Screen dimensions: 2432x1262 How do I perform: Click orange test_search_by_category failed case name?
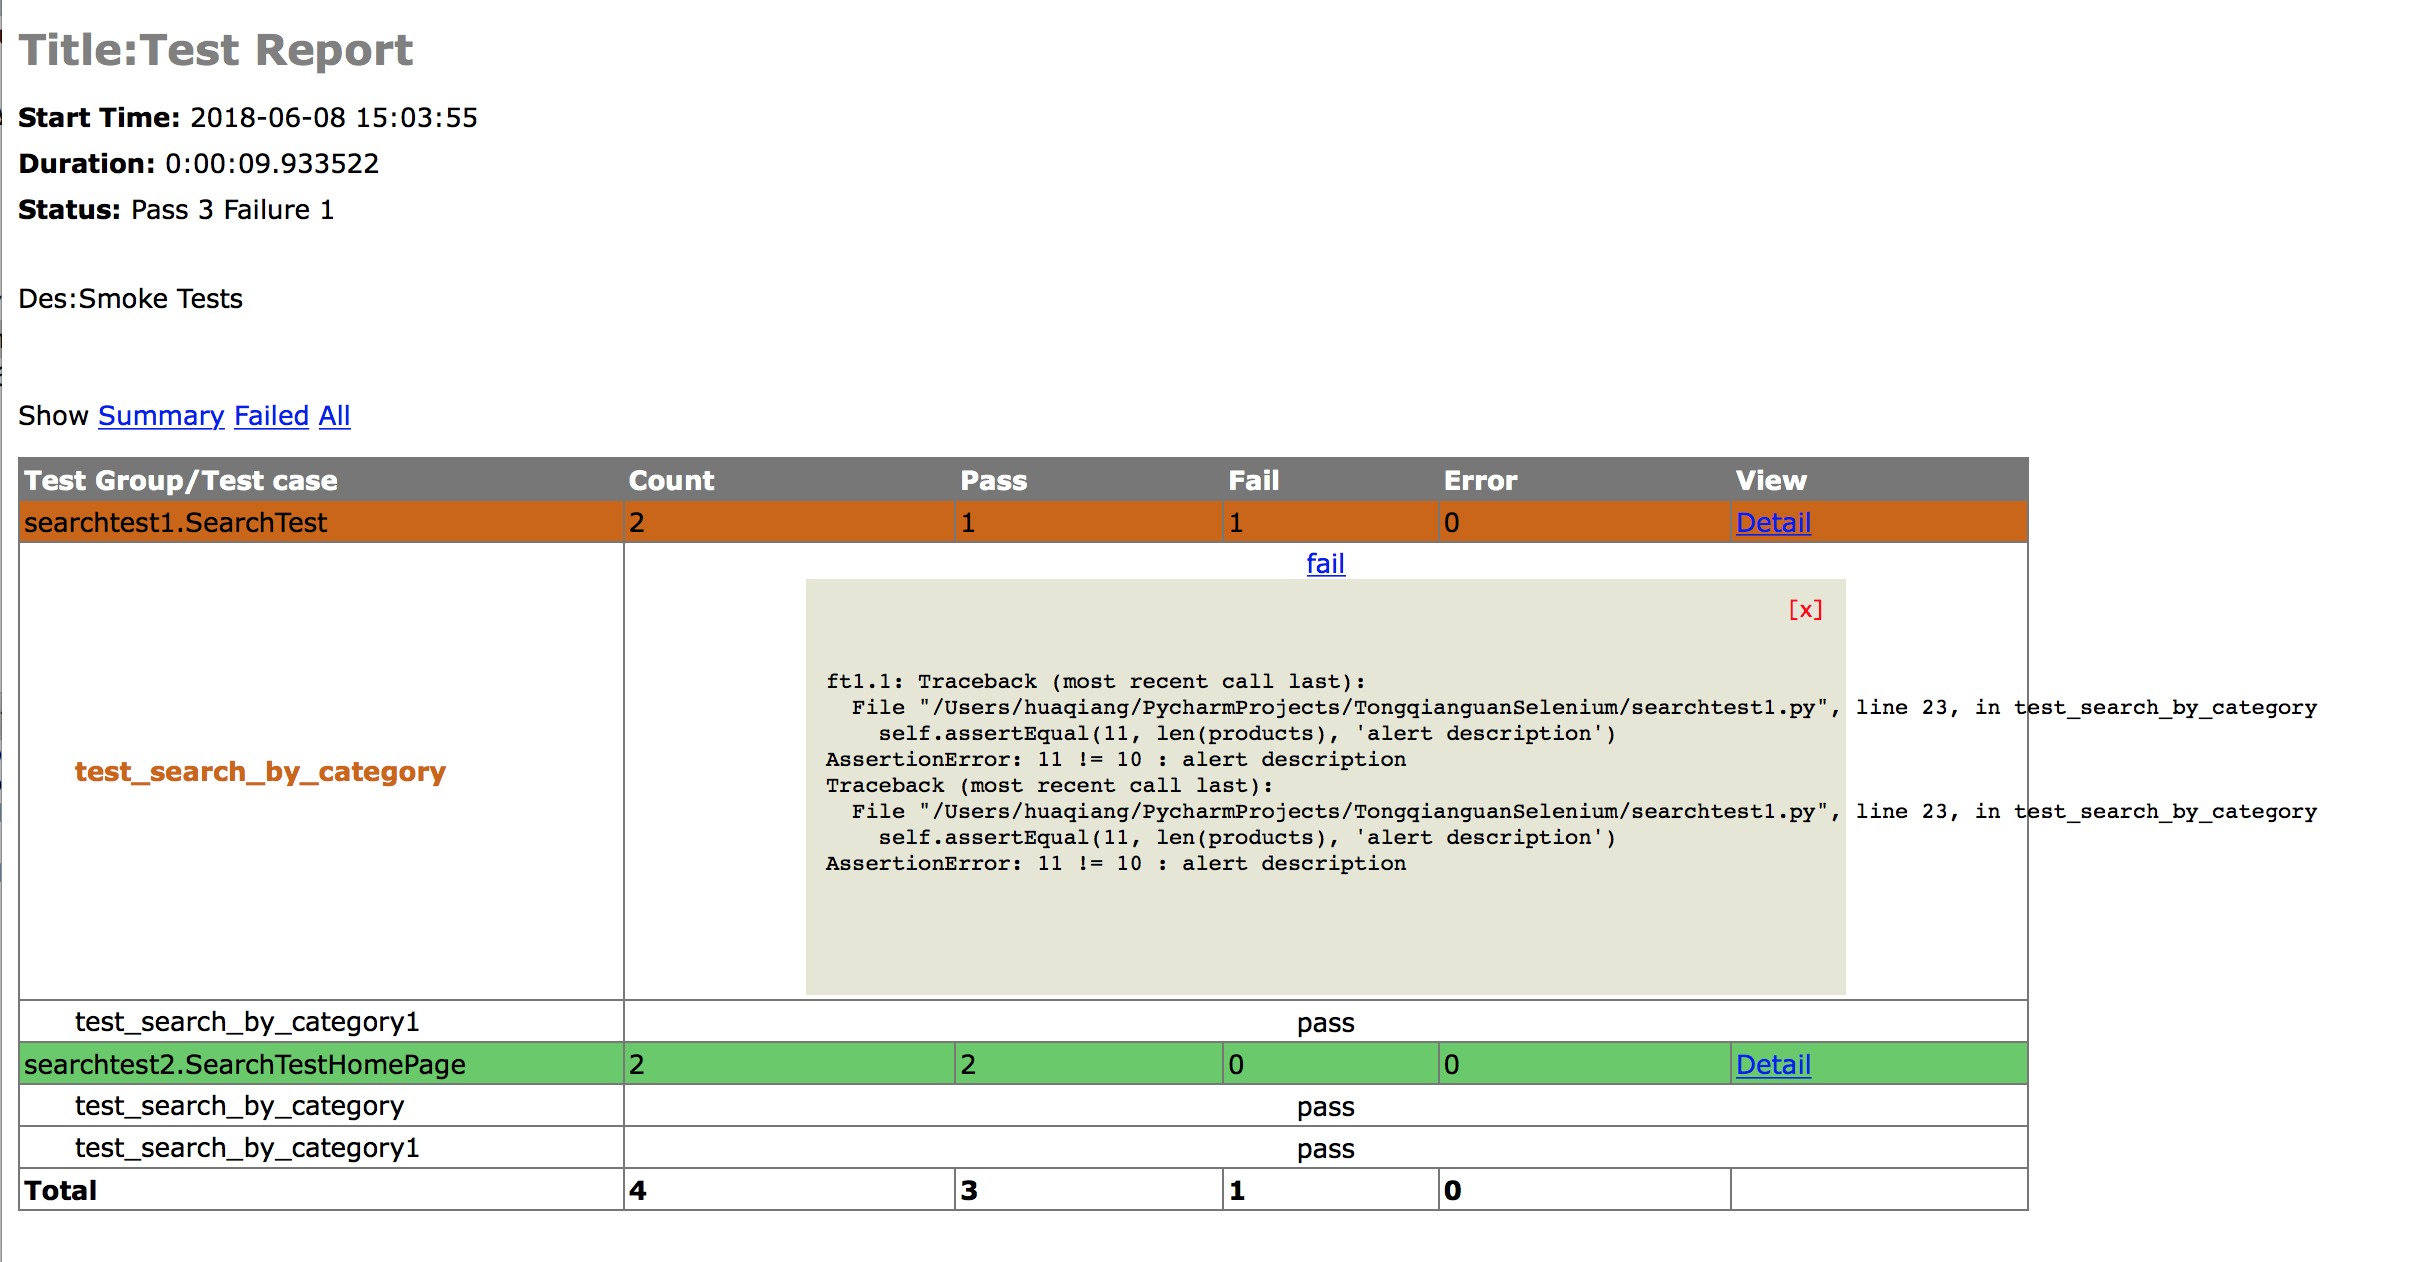[x=260, y=772]
